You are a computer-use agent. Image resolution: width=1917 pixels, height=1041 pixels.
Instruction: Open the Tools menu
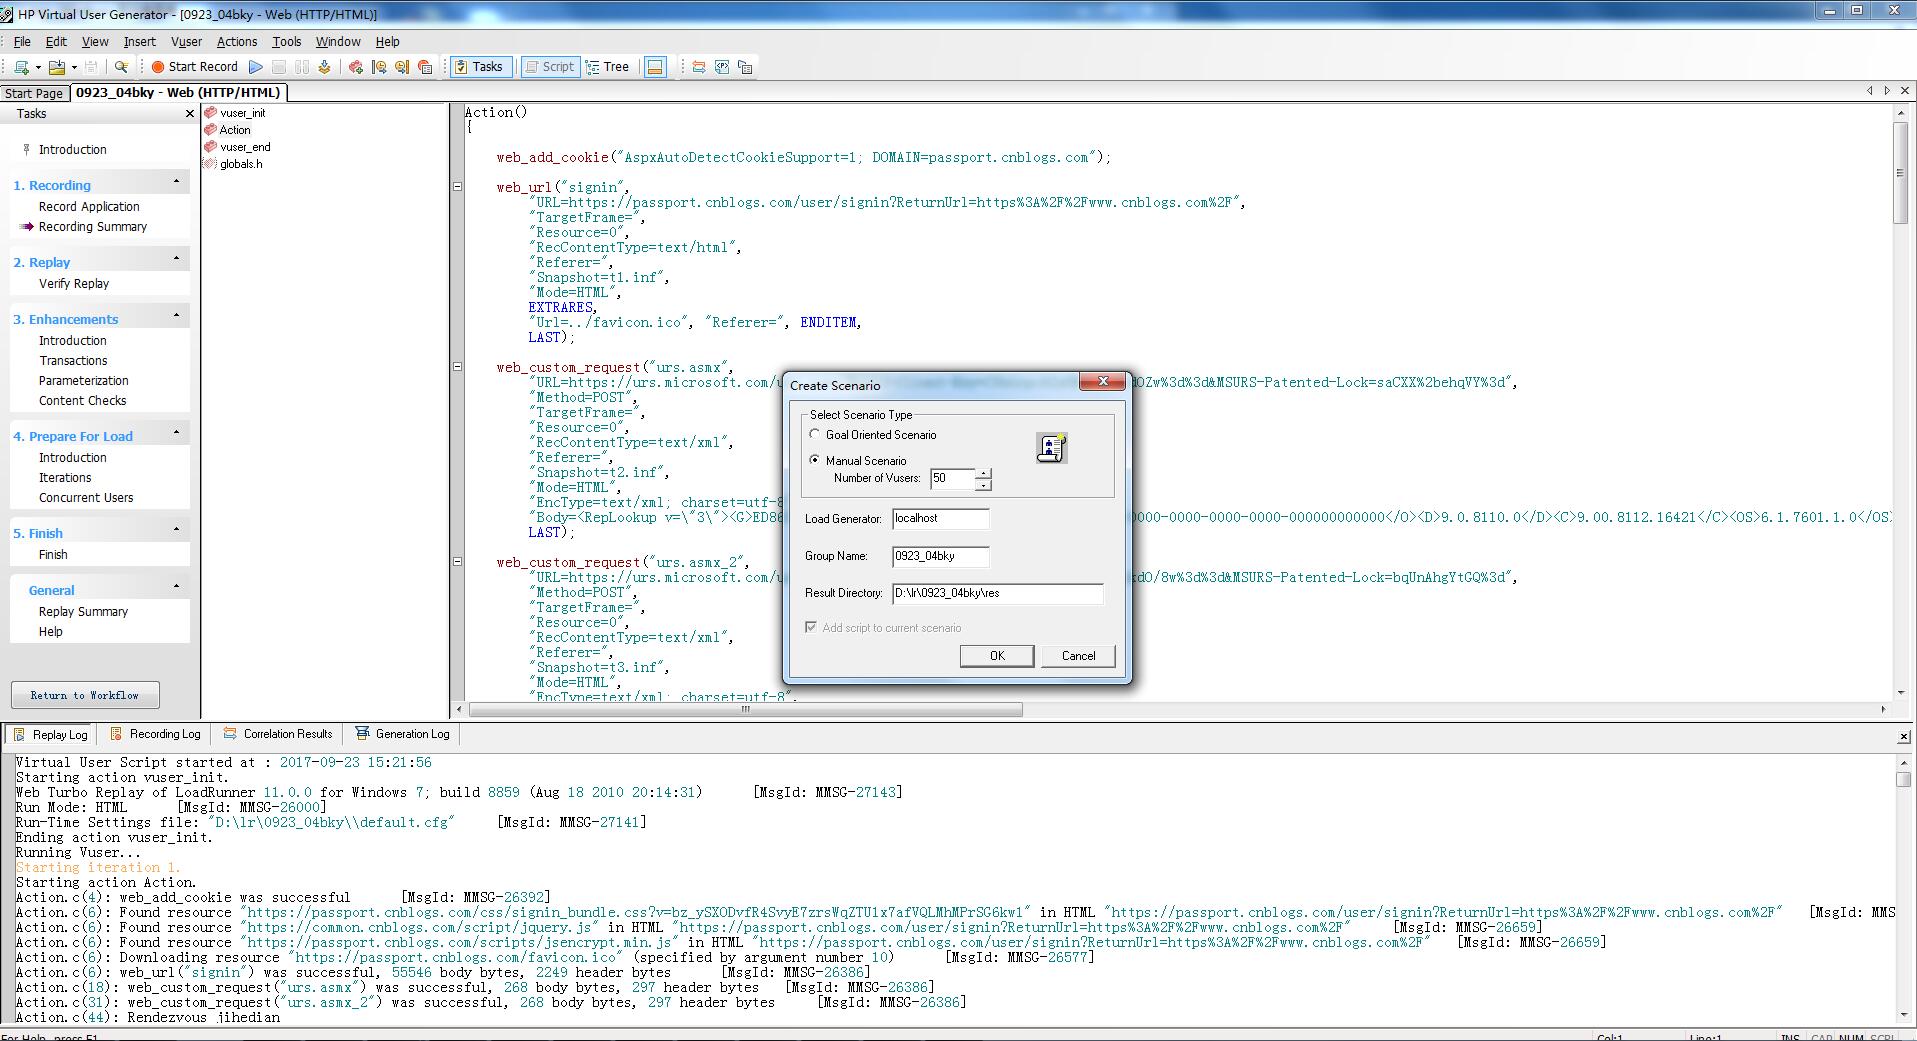(286, 41)
